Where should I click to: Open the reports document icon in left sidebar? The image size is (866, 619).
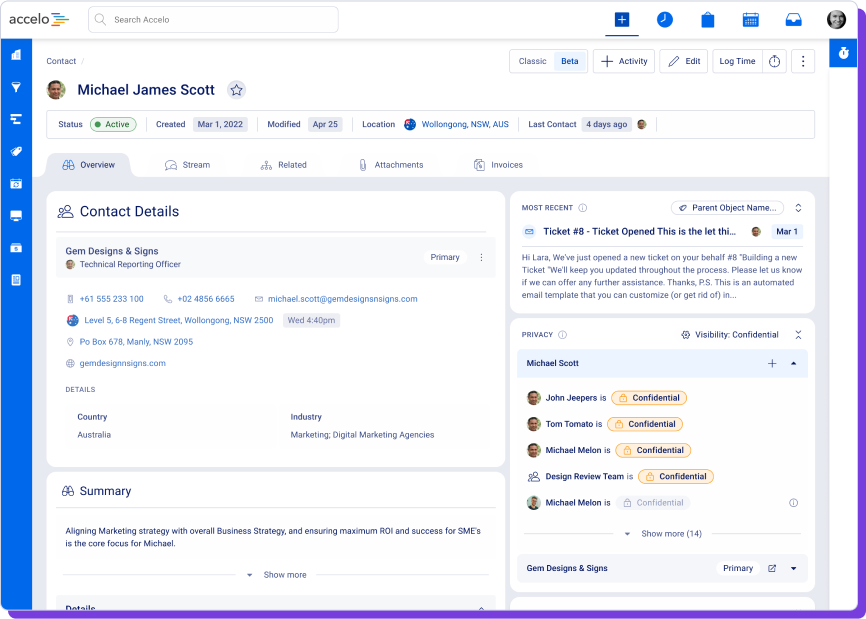coord(16,280)
